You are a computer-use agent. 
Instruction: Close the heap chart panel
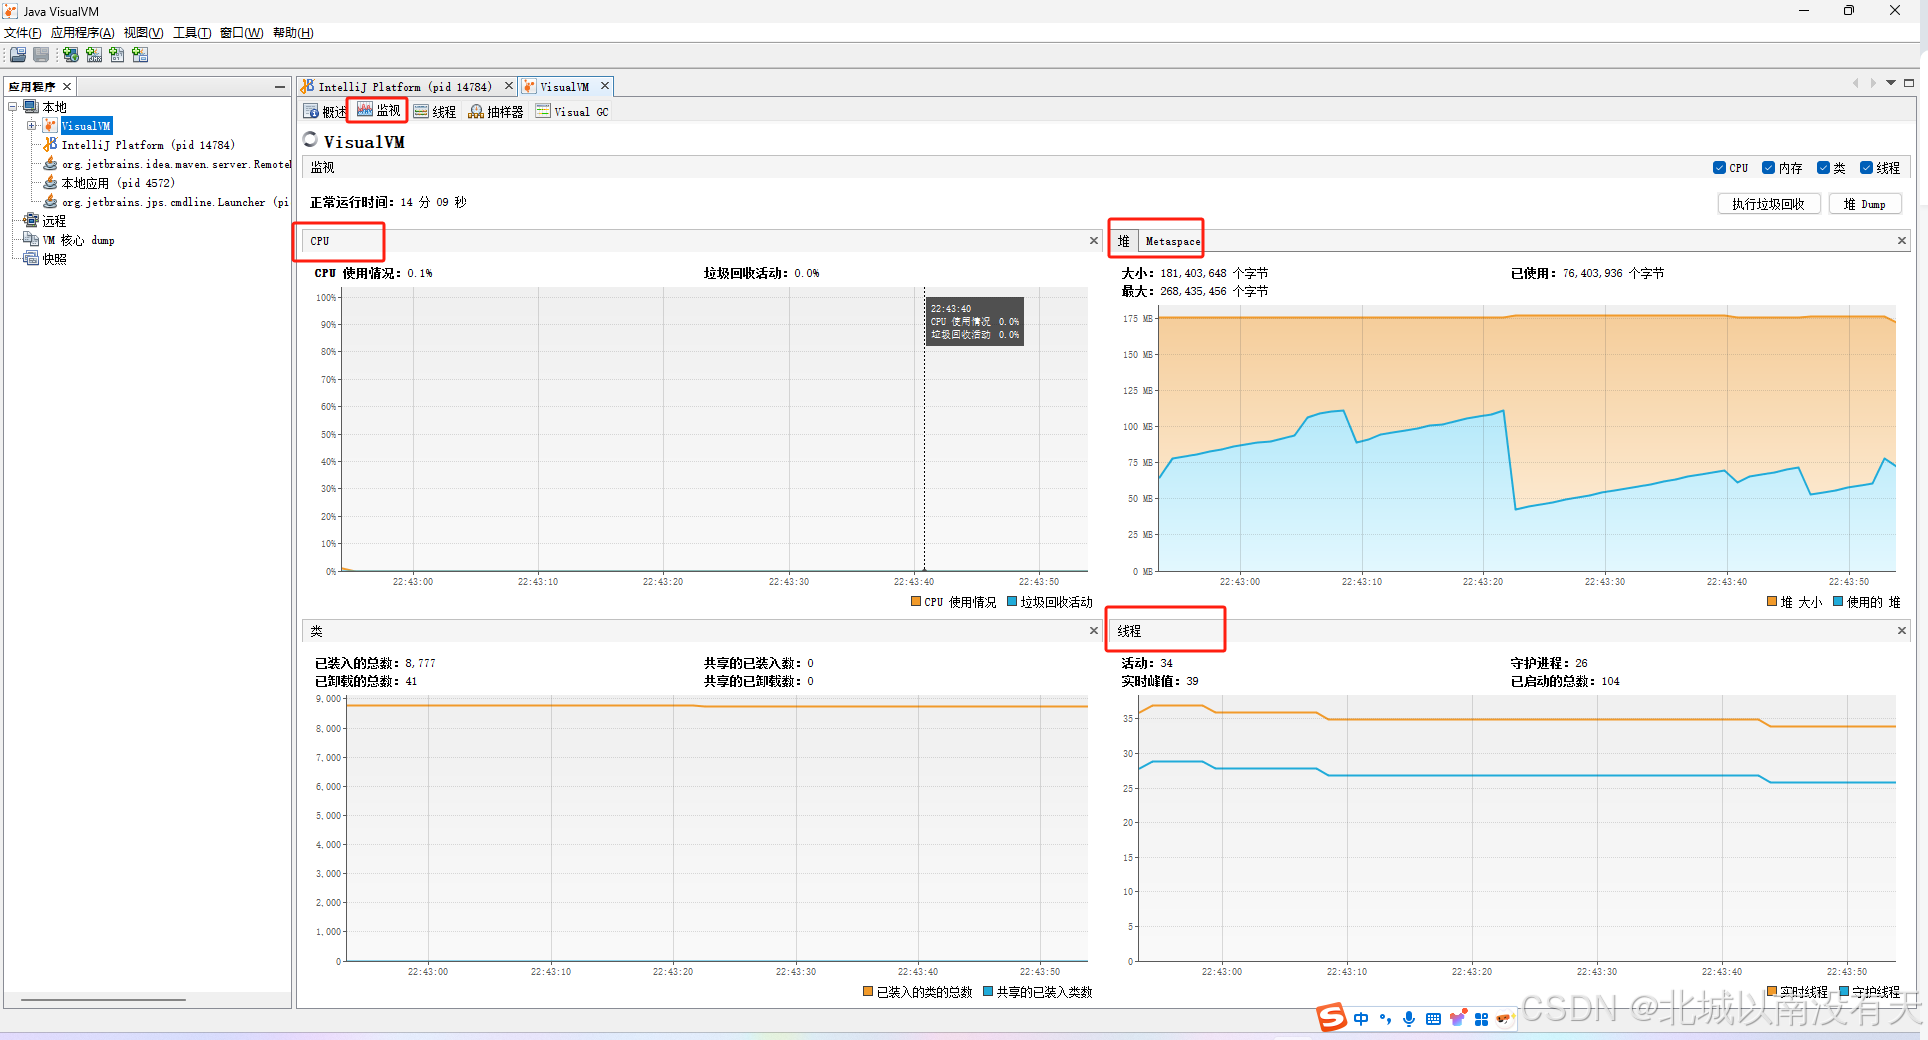click(1902, 241)
